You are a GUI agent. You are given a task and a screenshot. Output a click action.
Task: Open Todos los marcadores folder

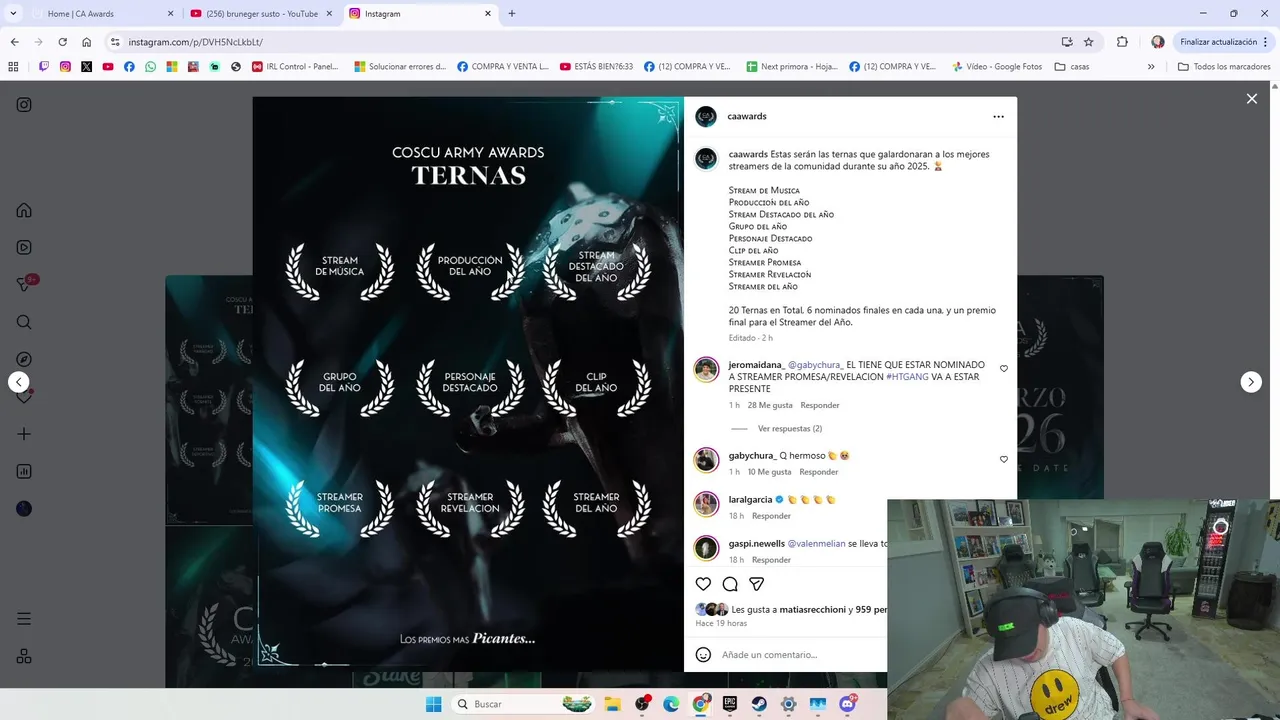point(1224,67)
